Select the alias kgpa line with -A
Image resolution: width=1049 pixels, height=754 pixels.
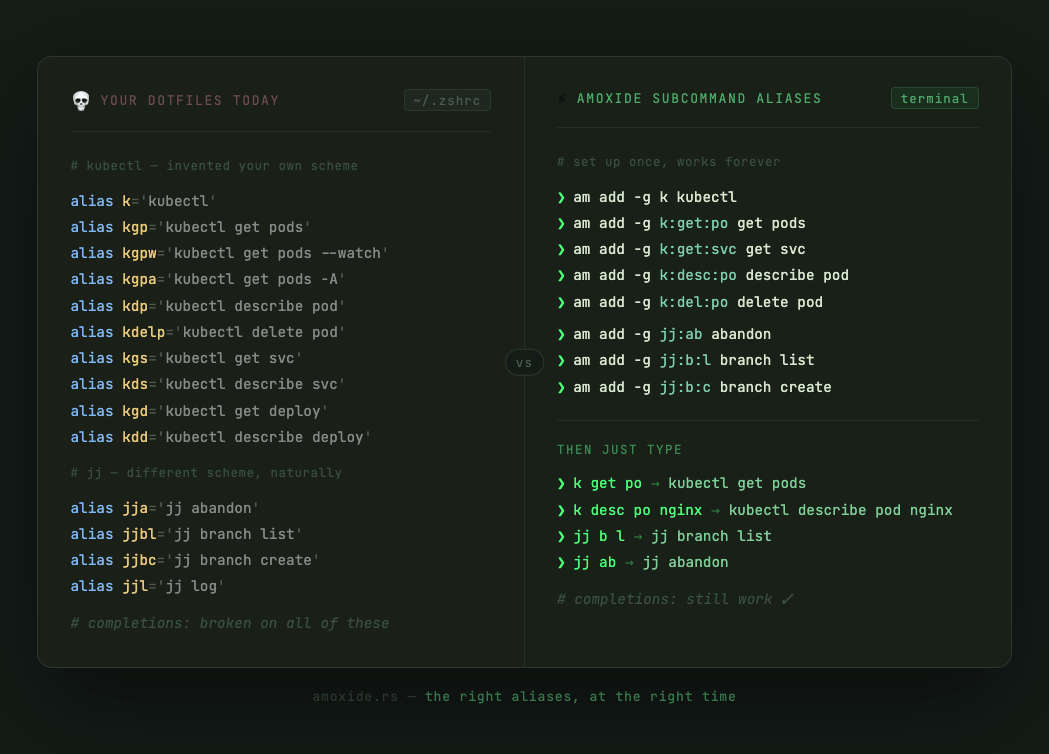[x=207, y=280]
